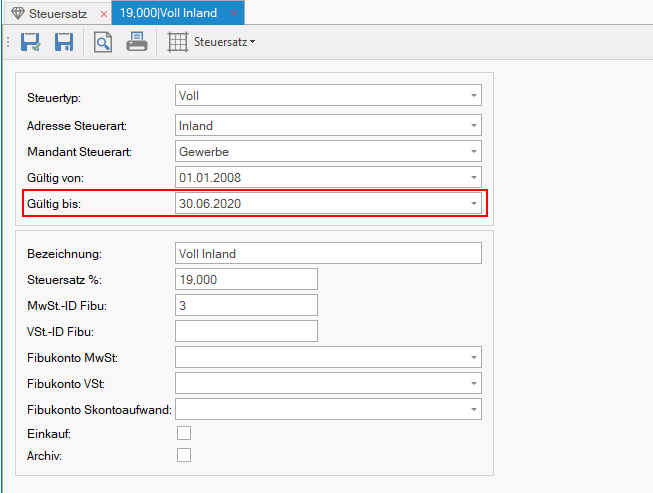Switch to the Steuersatz tab

click(58, 14)
